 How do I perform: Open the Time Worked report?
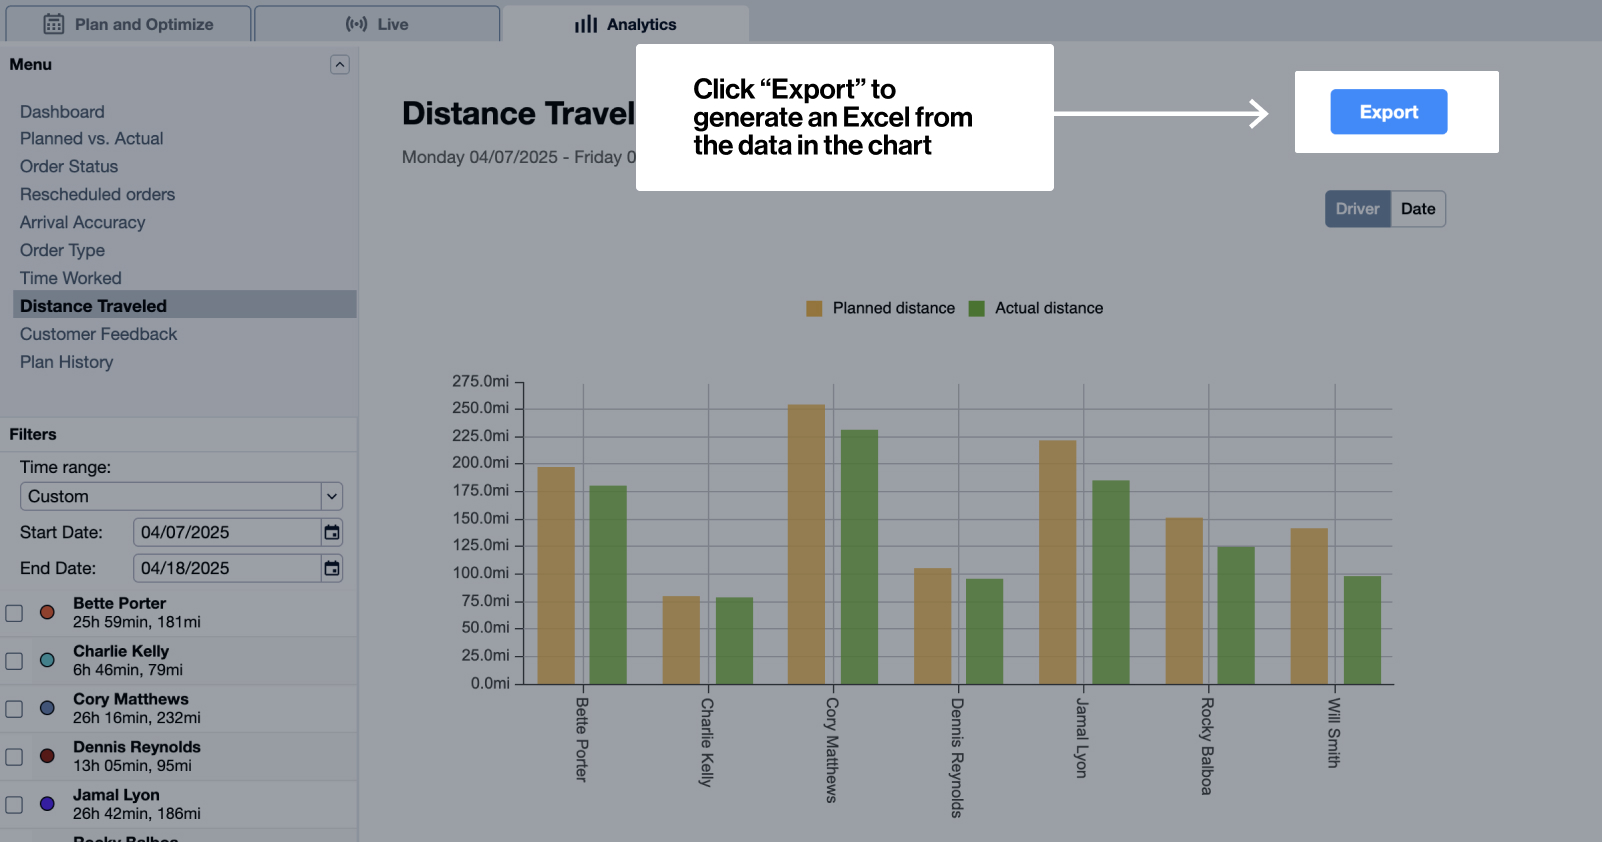pyautogui.click(x=70, y=278)
